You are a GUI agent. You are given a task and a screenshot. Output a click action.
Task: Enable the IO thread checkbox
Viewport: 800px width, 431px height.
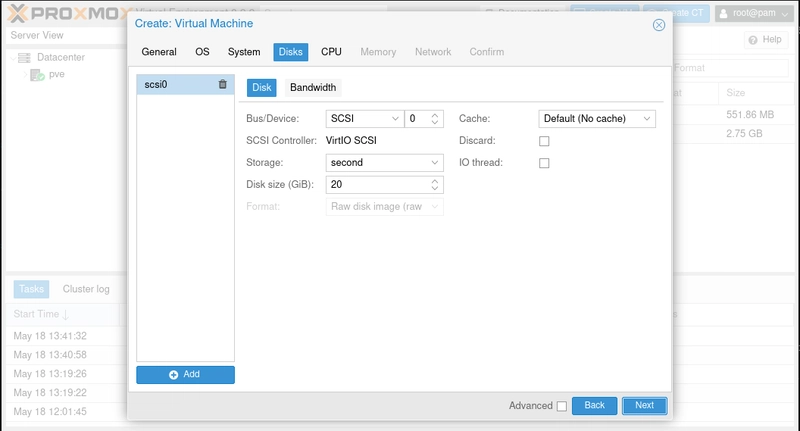[544, 163]
